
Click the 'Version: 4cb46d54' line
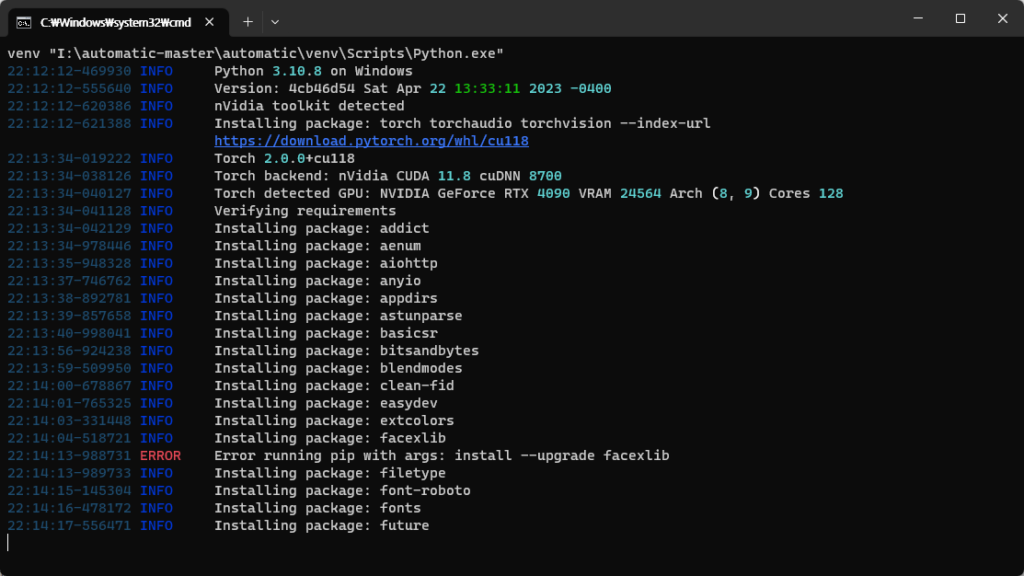point(413,89)
